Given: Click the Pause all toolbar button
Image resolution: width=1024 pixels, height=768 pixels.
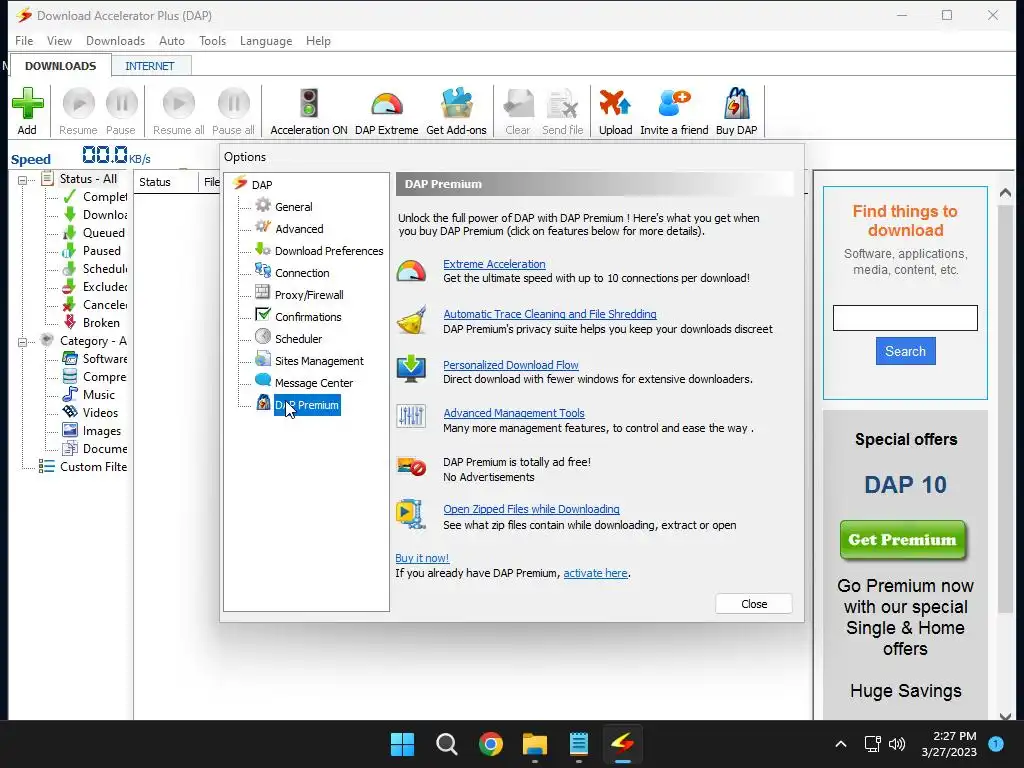Looking at the screenshot, I should [233, 111].
